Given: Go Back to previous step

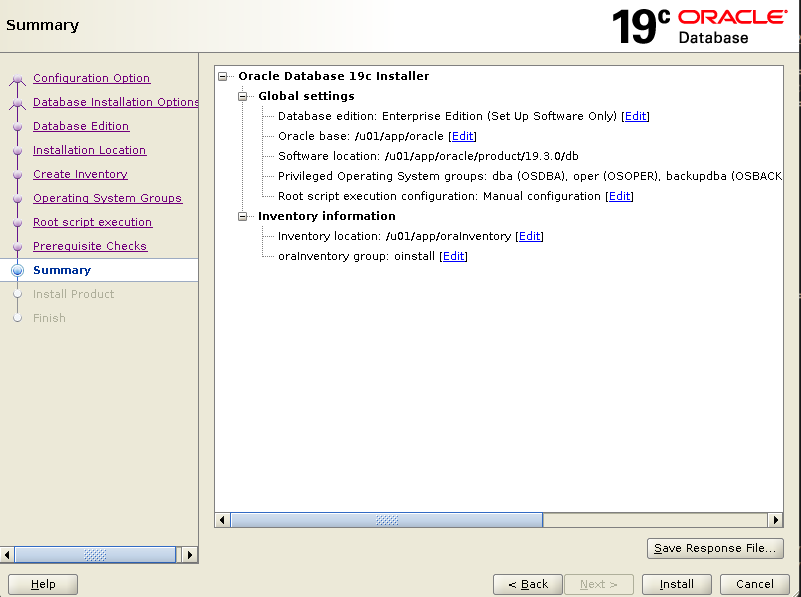Looking at the screenshot, I should coord(528,584).
